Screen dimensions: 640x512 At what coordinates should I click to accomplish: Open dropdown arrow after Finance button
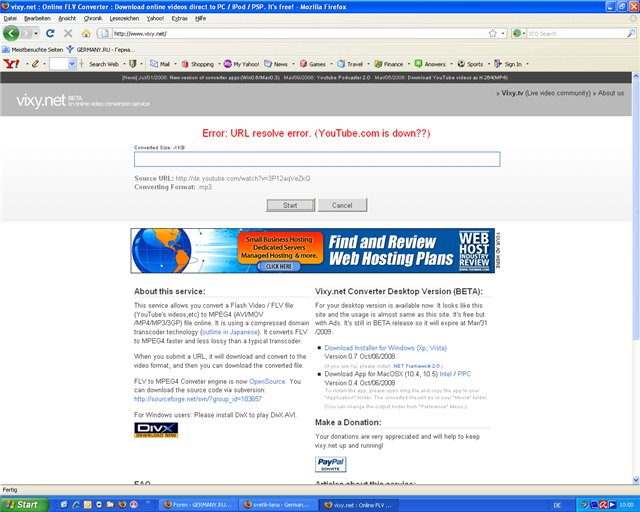409,64
